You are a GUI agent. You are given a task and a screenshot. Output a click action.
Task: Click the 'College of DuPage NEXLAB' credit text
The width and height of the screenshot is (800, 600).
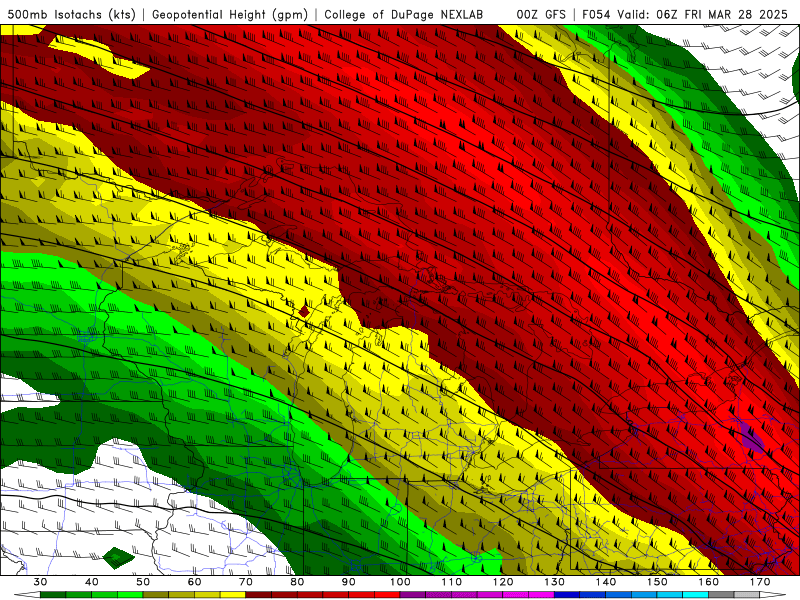click(x=403, y=15)
